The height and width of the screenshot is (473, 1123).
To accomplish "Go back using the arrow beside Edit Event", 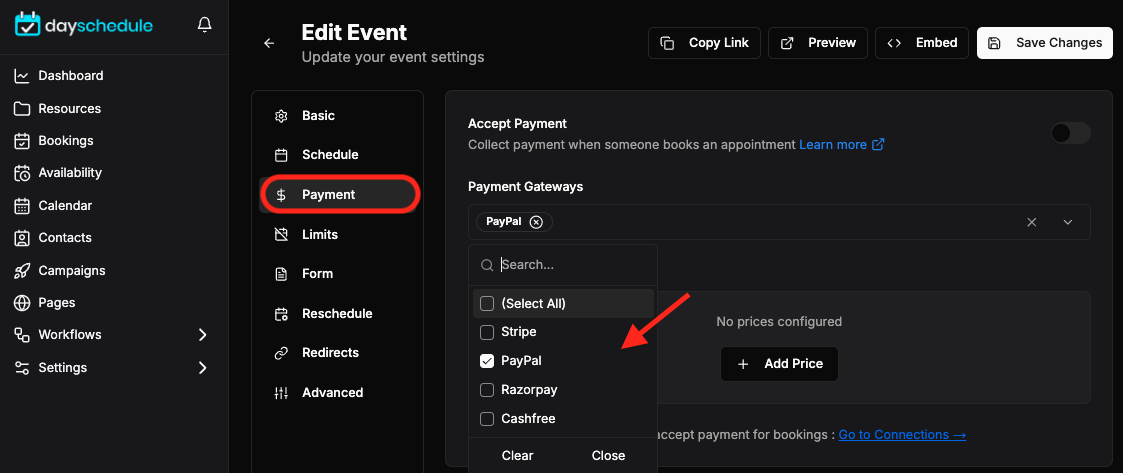I will point(269,43).
